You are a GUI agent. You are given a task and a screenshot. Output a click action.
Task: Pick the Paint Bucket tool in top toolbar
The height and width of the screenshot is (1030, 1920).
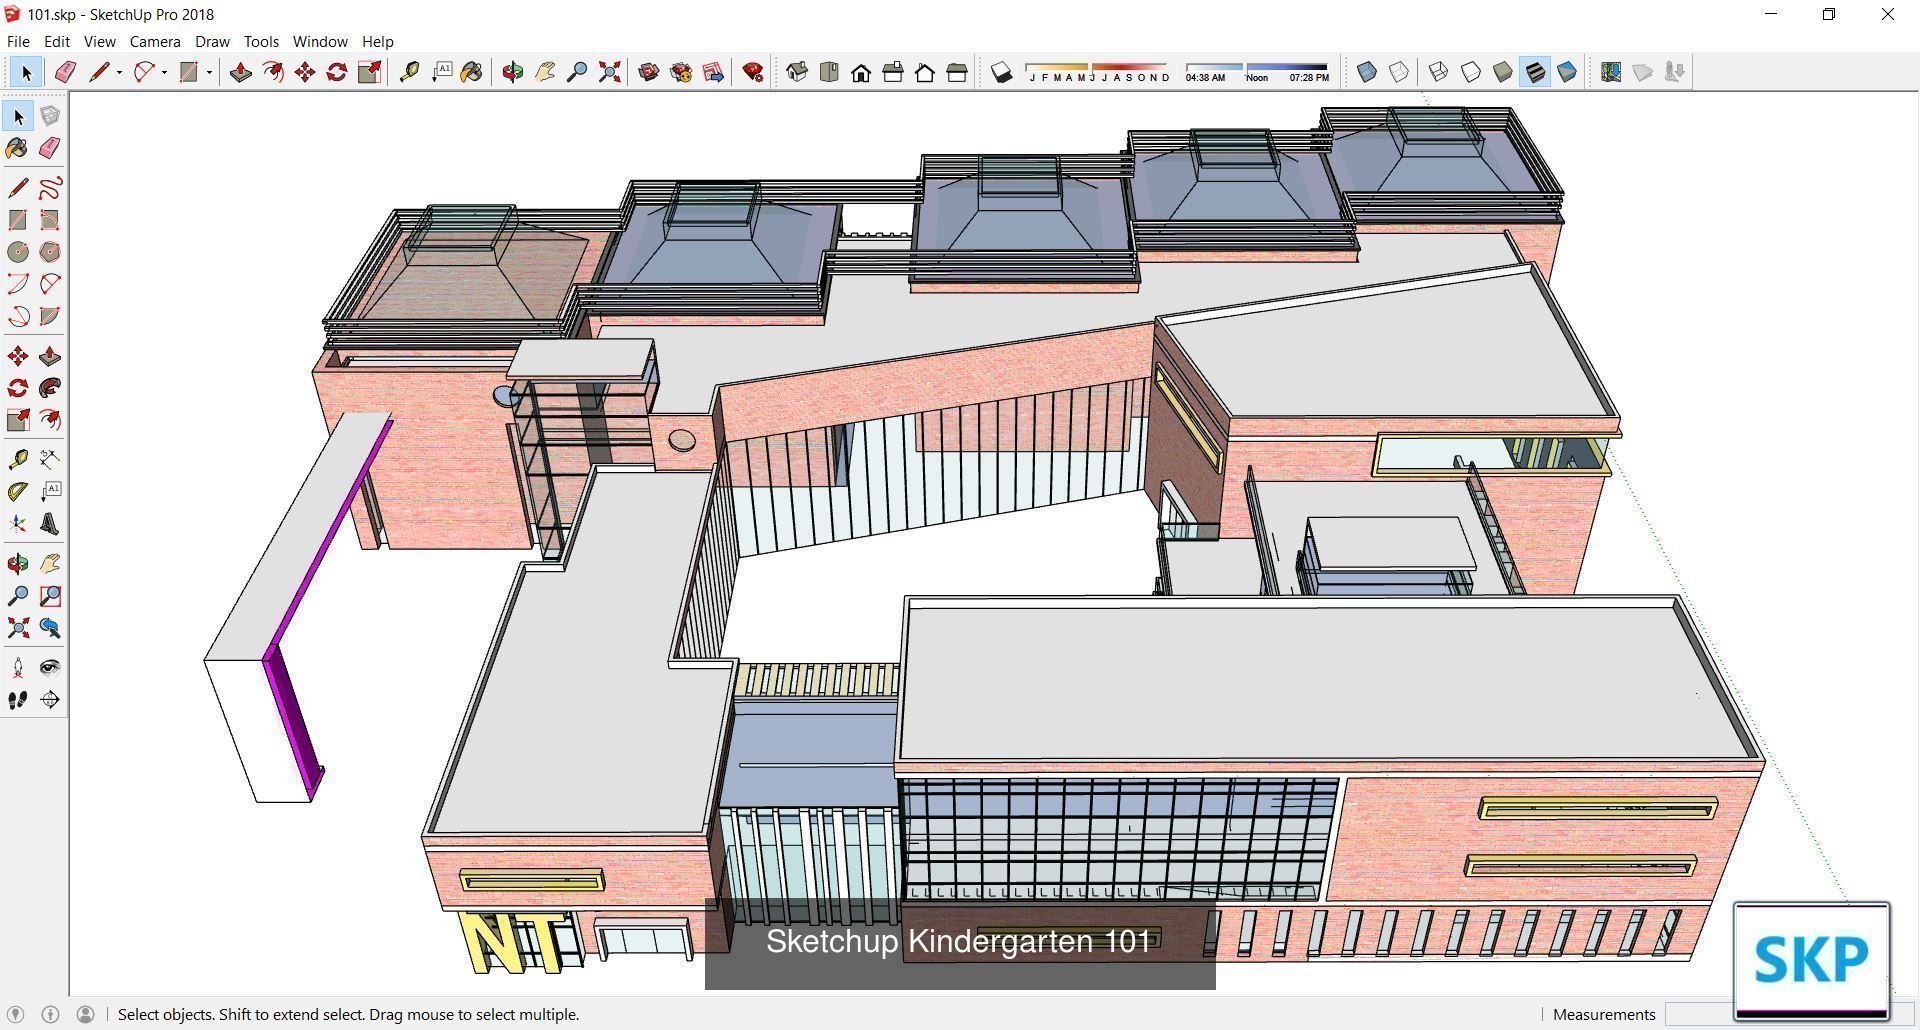[472, 72]
